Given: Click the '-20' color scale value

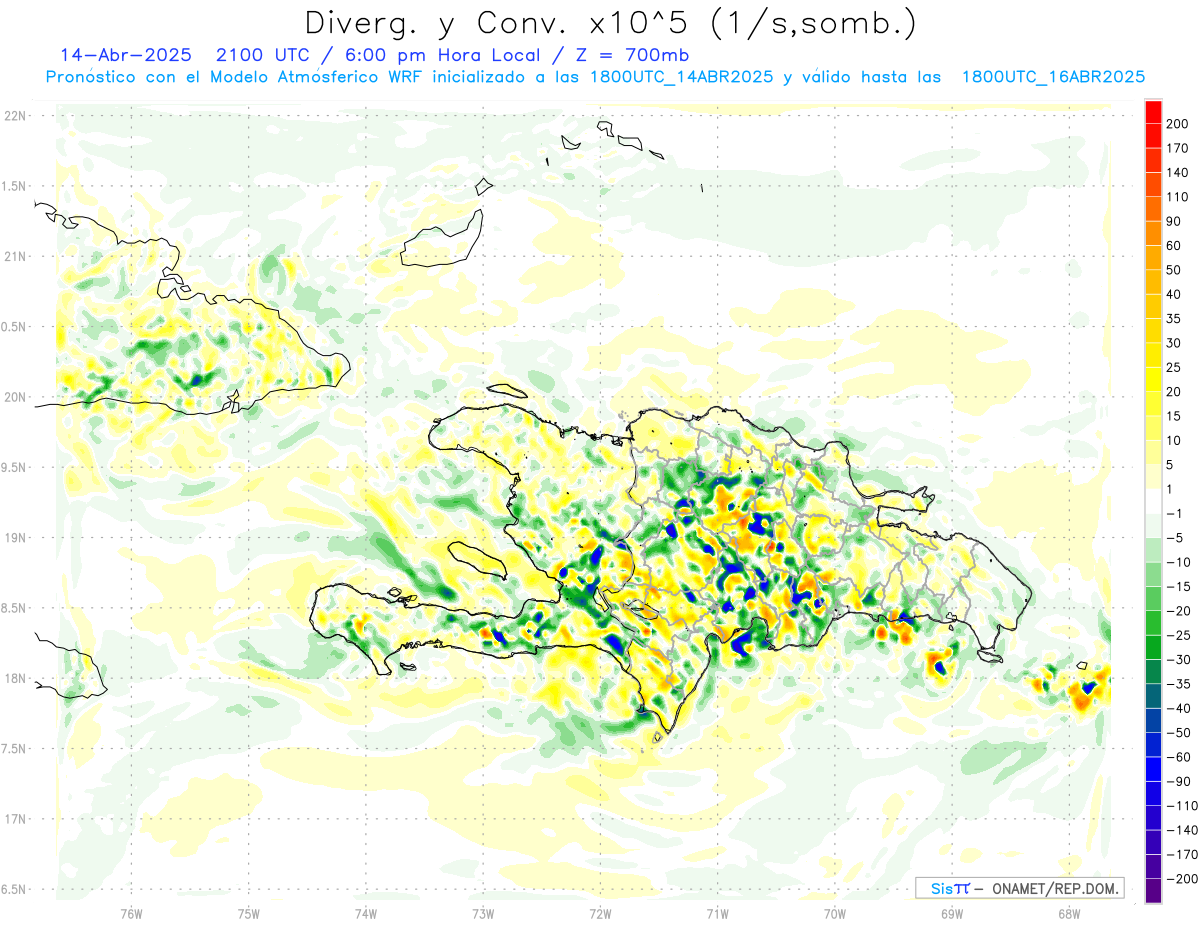Looking at the screenshot, I should click(1178, 611).
